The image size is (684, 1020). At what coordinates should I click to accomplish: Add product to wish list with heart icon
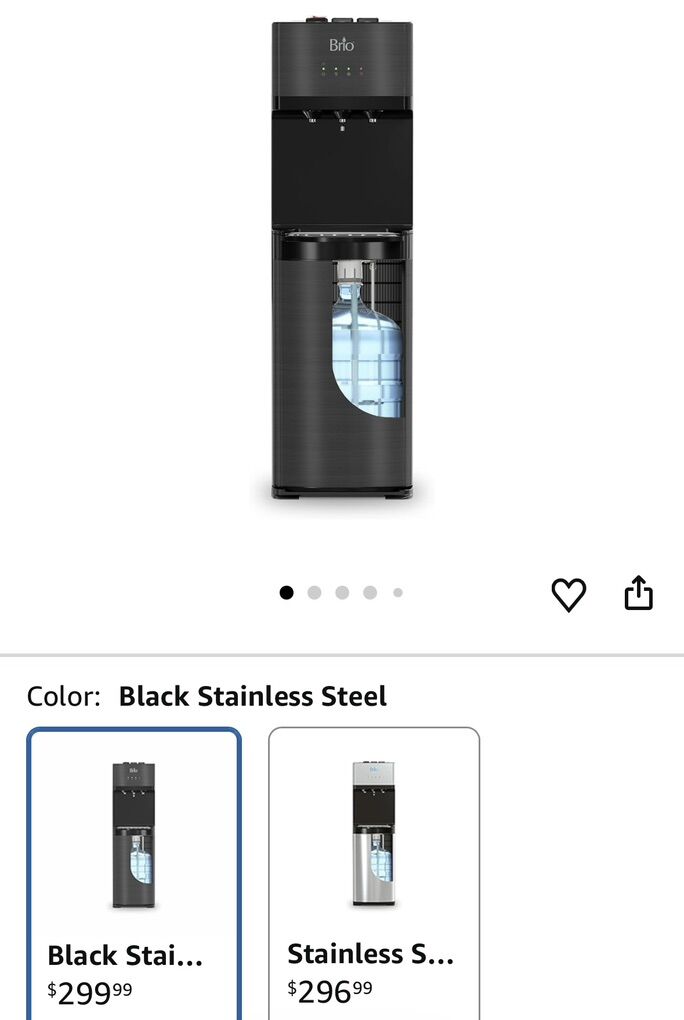(x=568, y=595)
